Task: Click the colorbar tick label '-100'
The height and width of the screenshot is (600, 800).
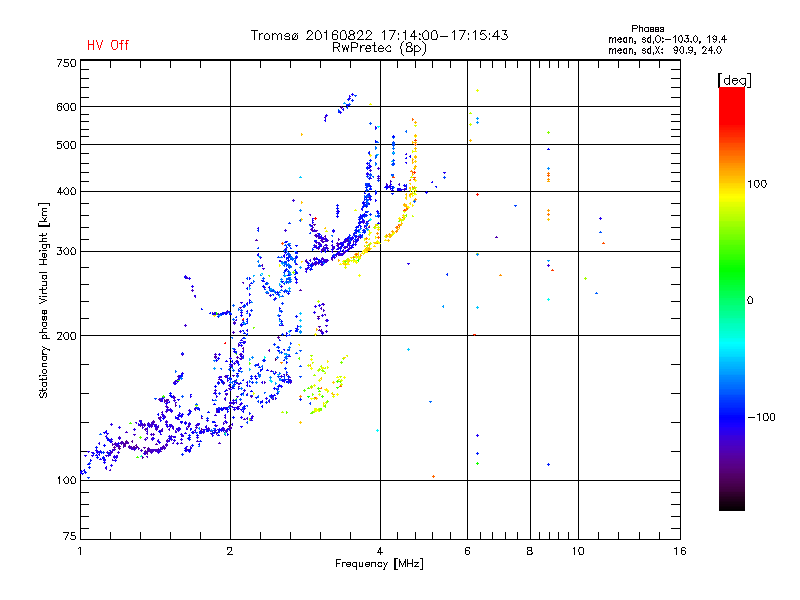Action: [761, 417]
